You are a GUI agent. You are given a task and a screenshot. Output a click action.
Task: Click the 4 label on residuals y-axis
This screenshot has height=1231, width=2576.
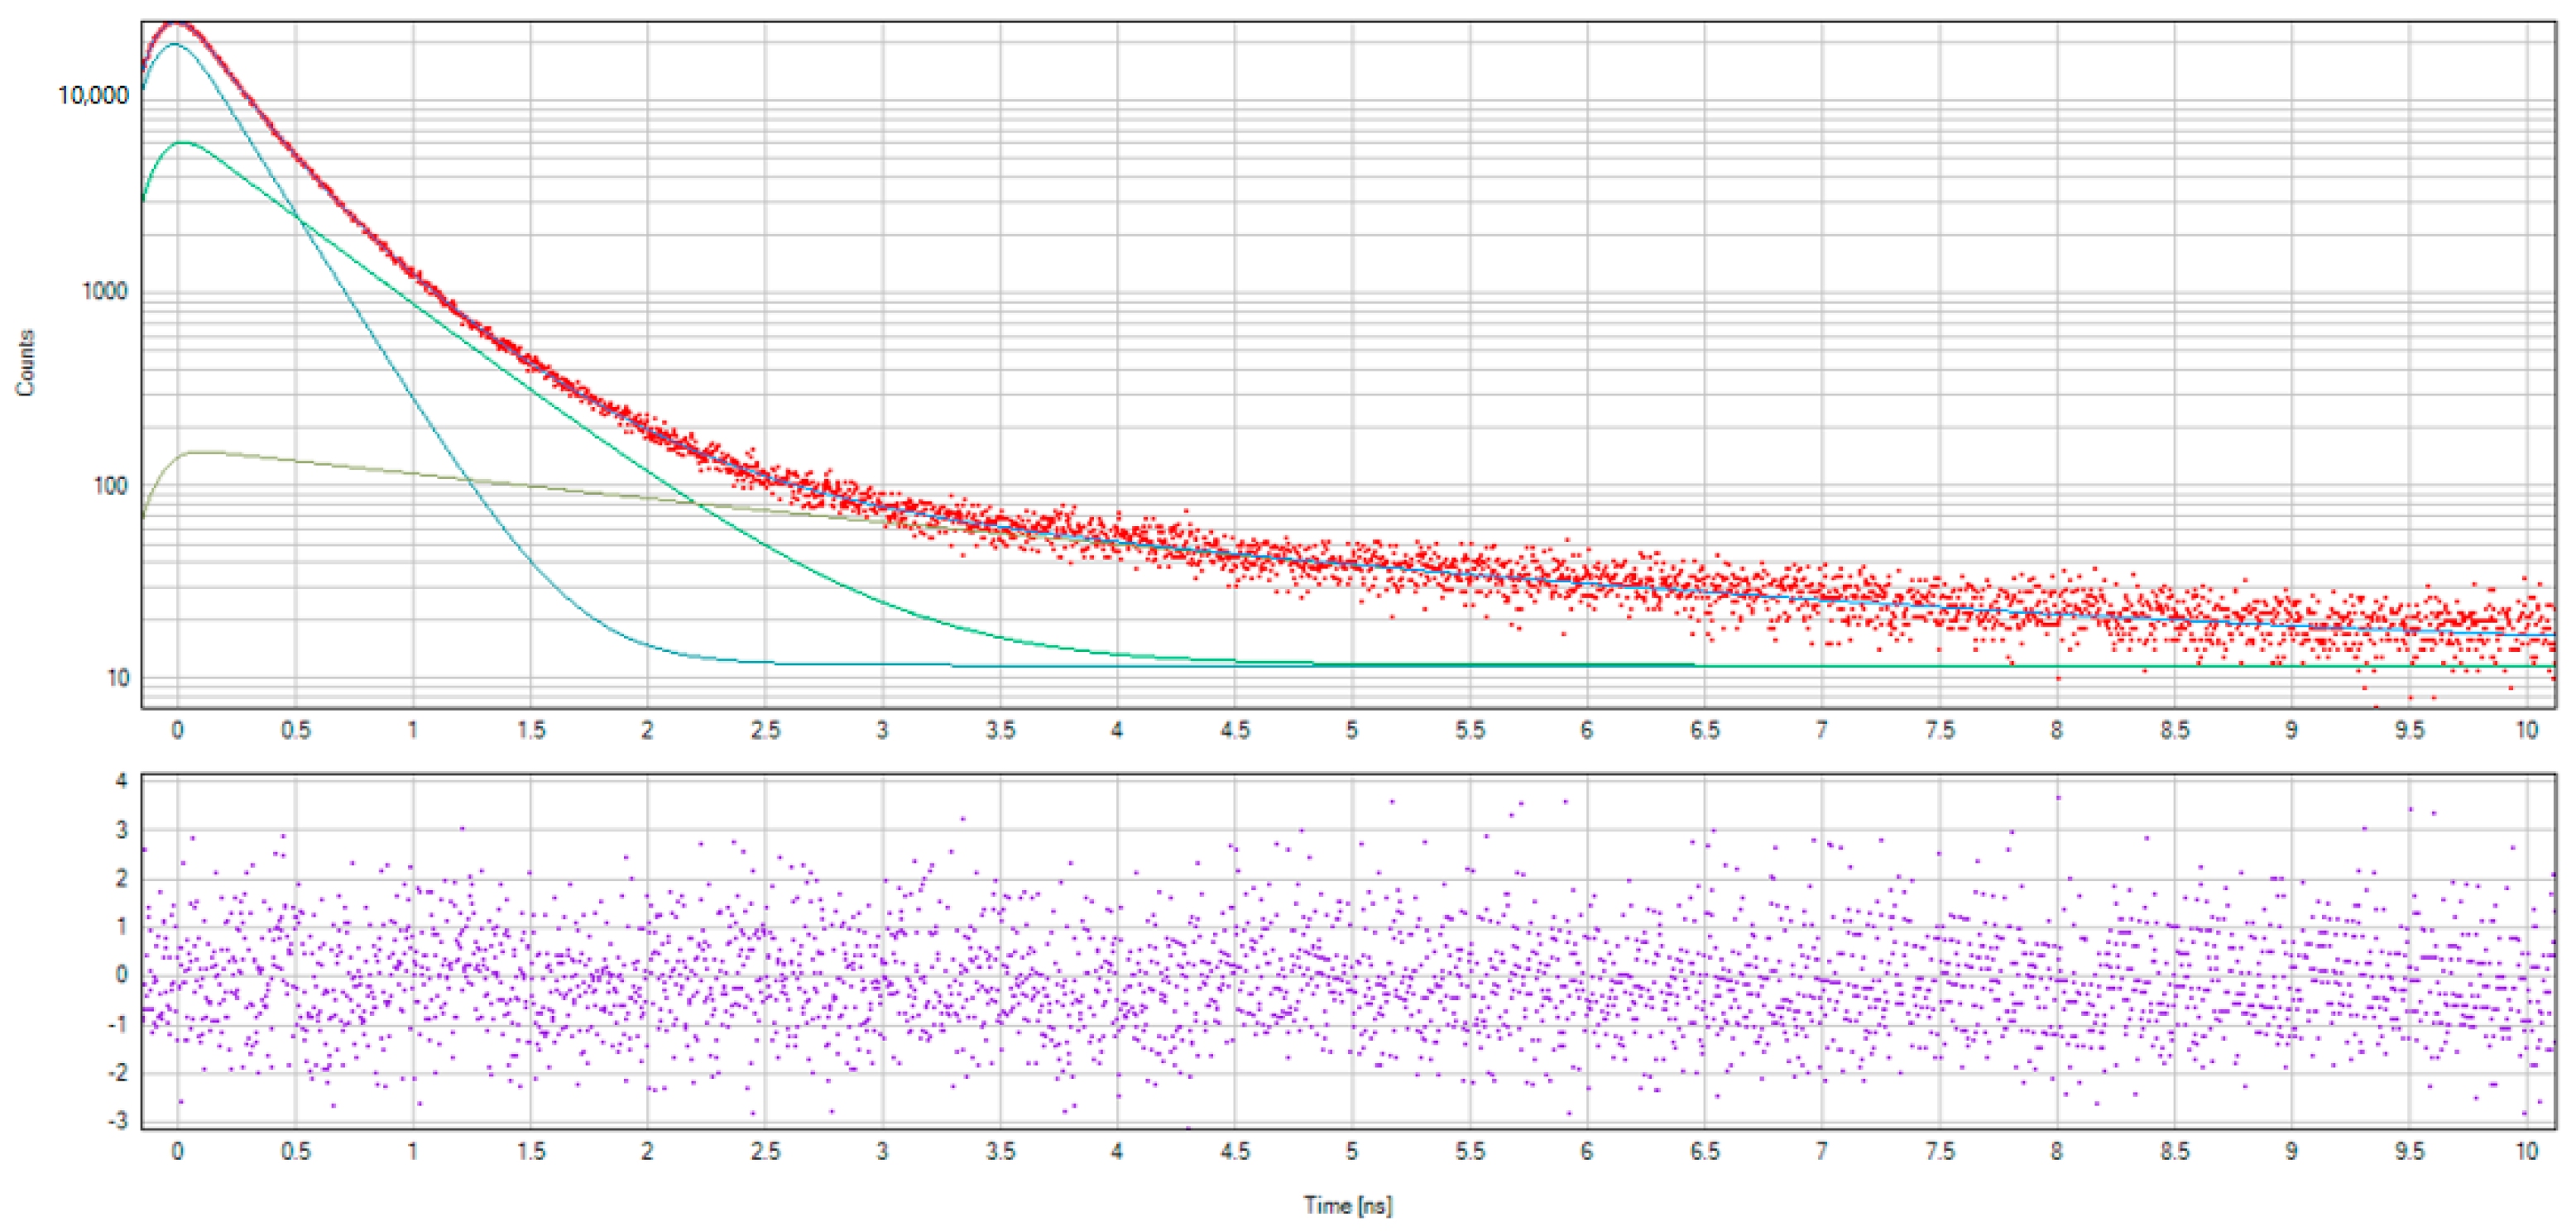(x=122, y=781)
